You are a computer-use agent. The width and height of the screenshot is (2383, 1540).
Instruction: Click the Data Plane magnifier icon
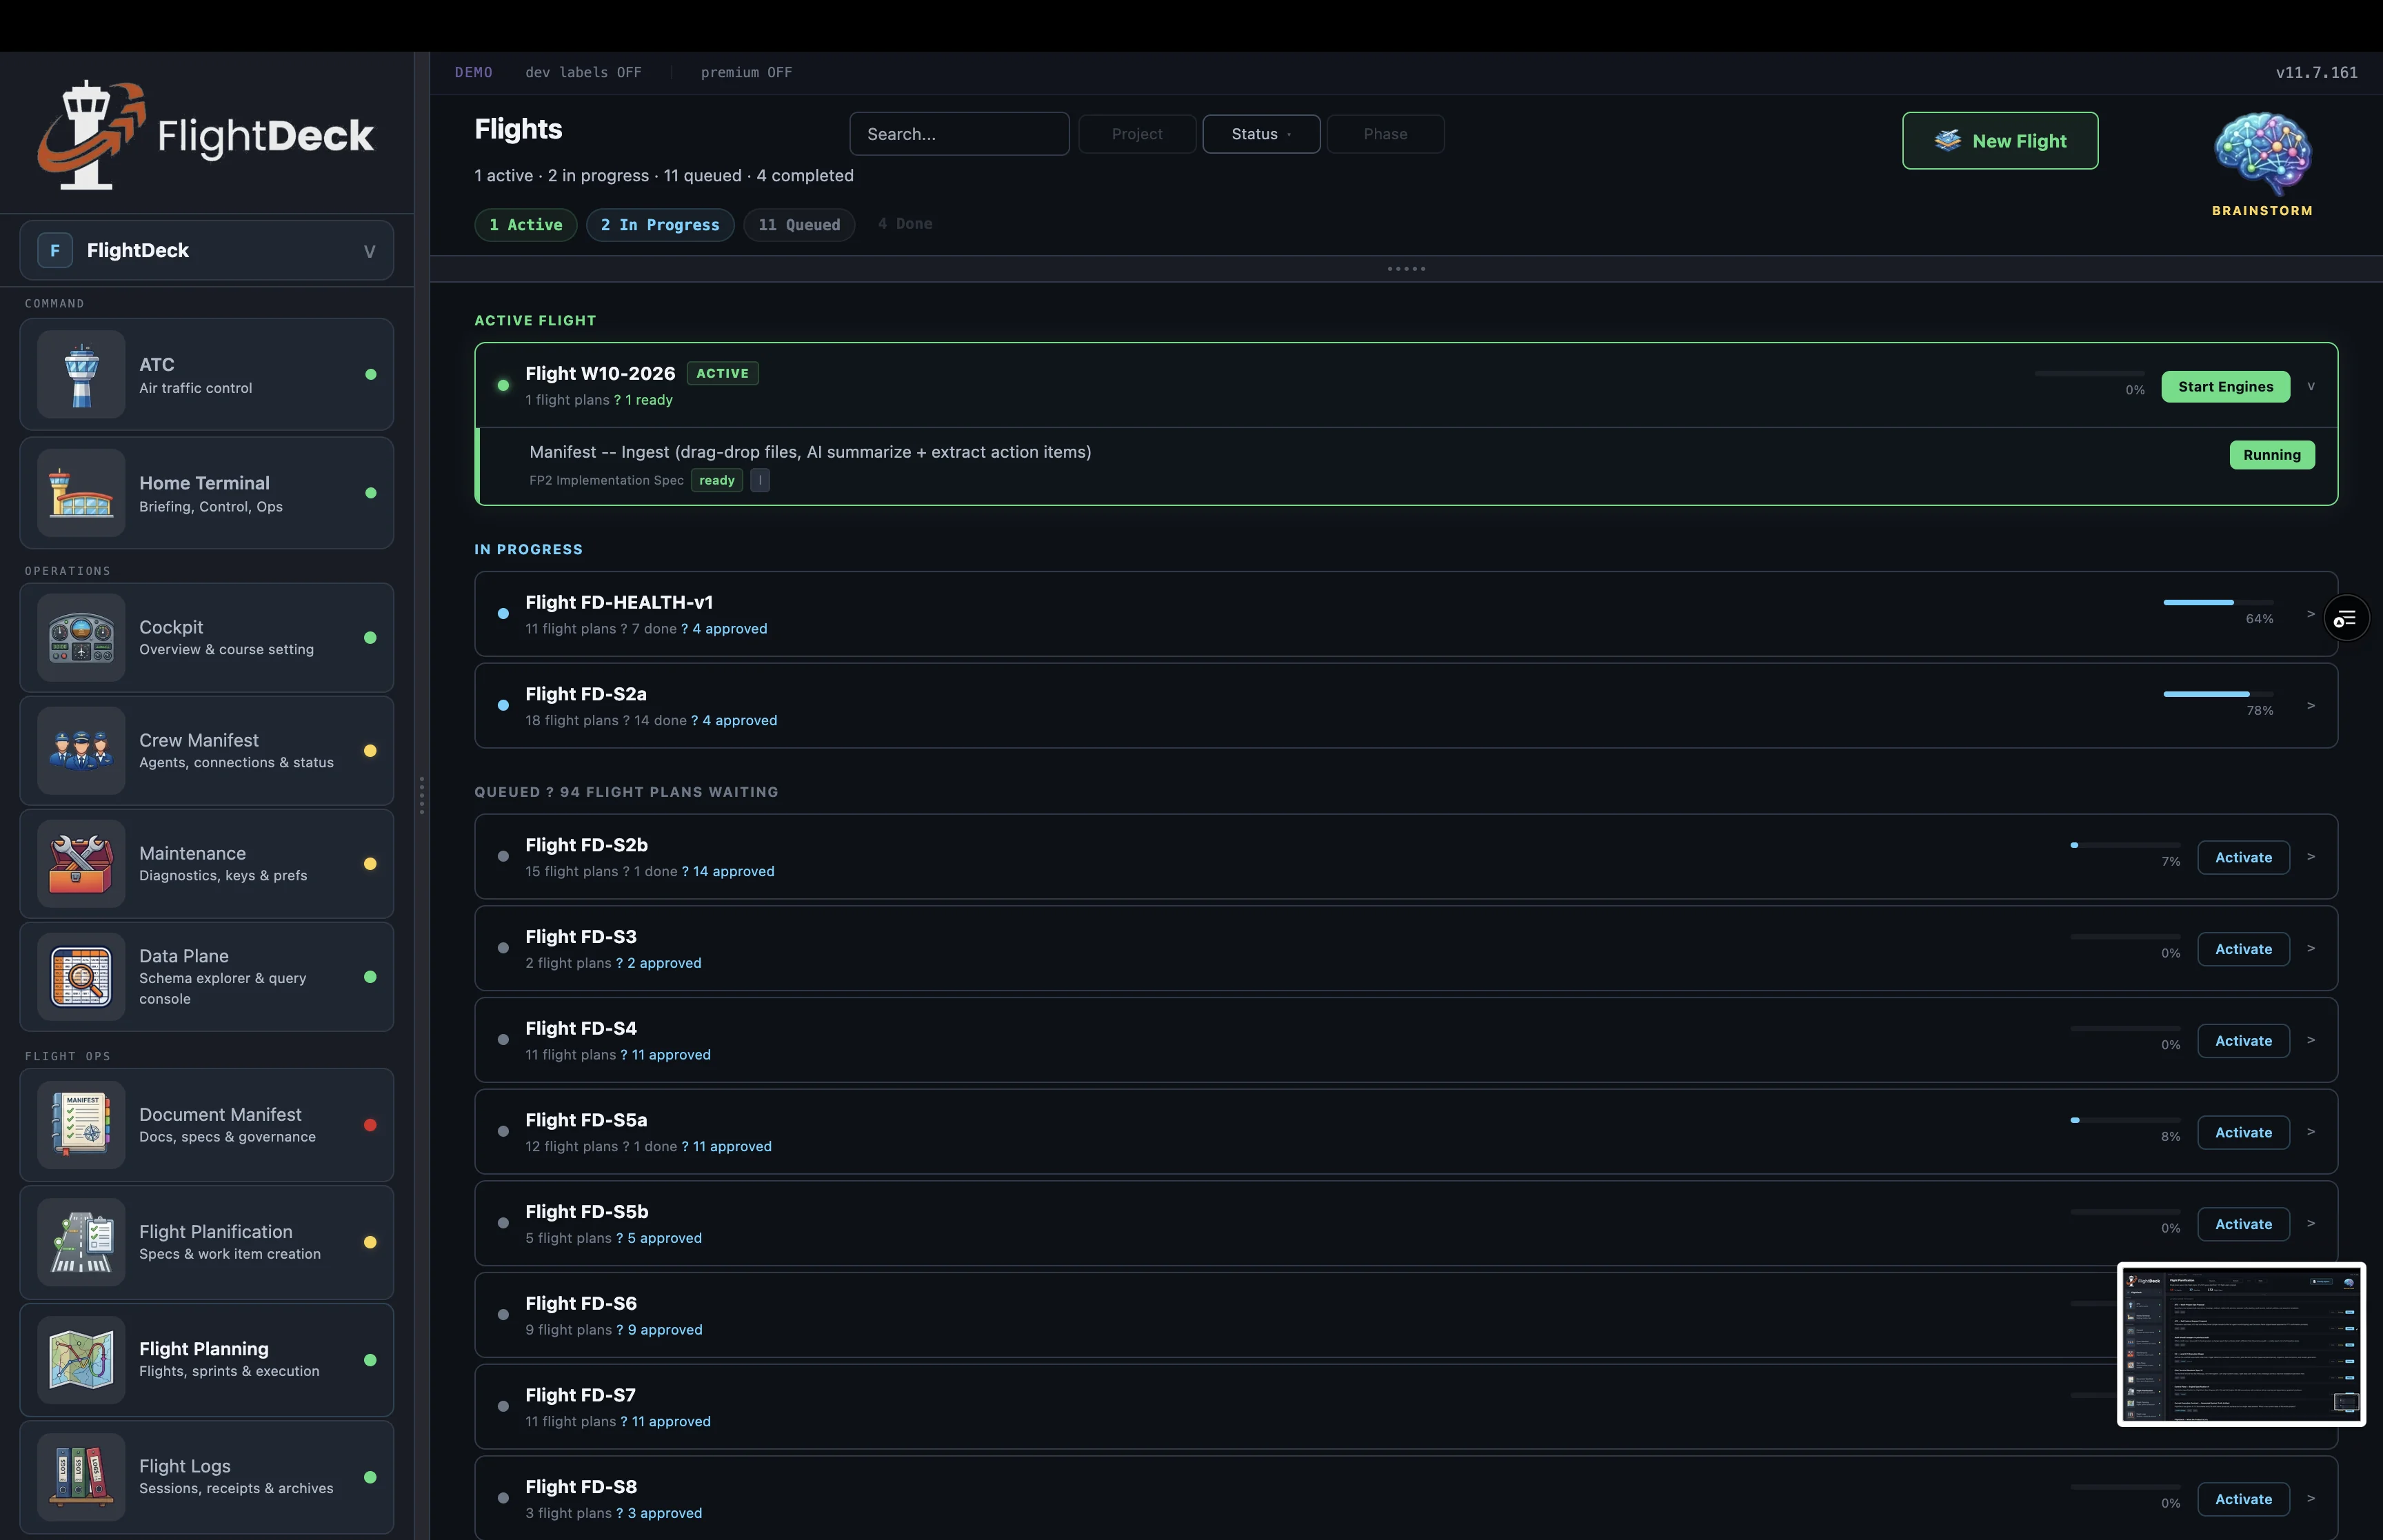[x=81, y=977]
